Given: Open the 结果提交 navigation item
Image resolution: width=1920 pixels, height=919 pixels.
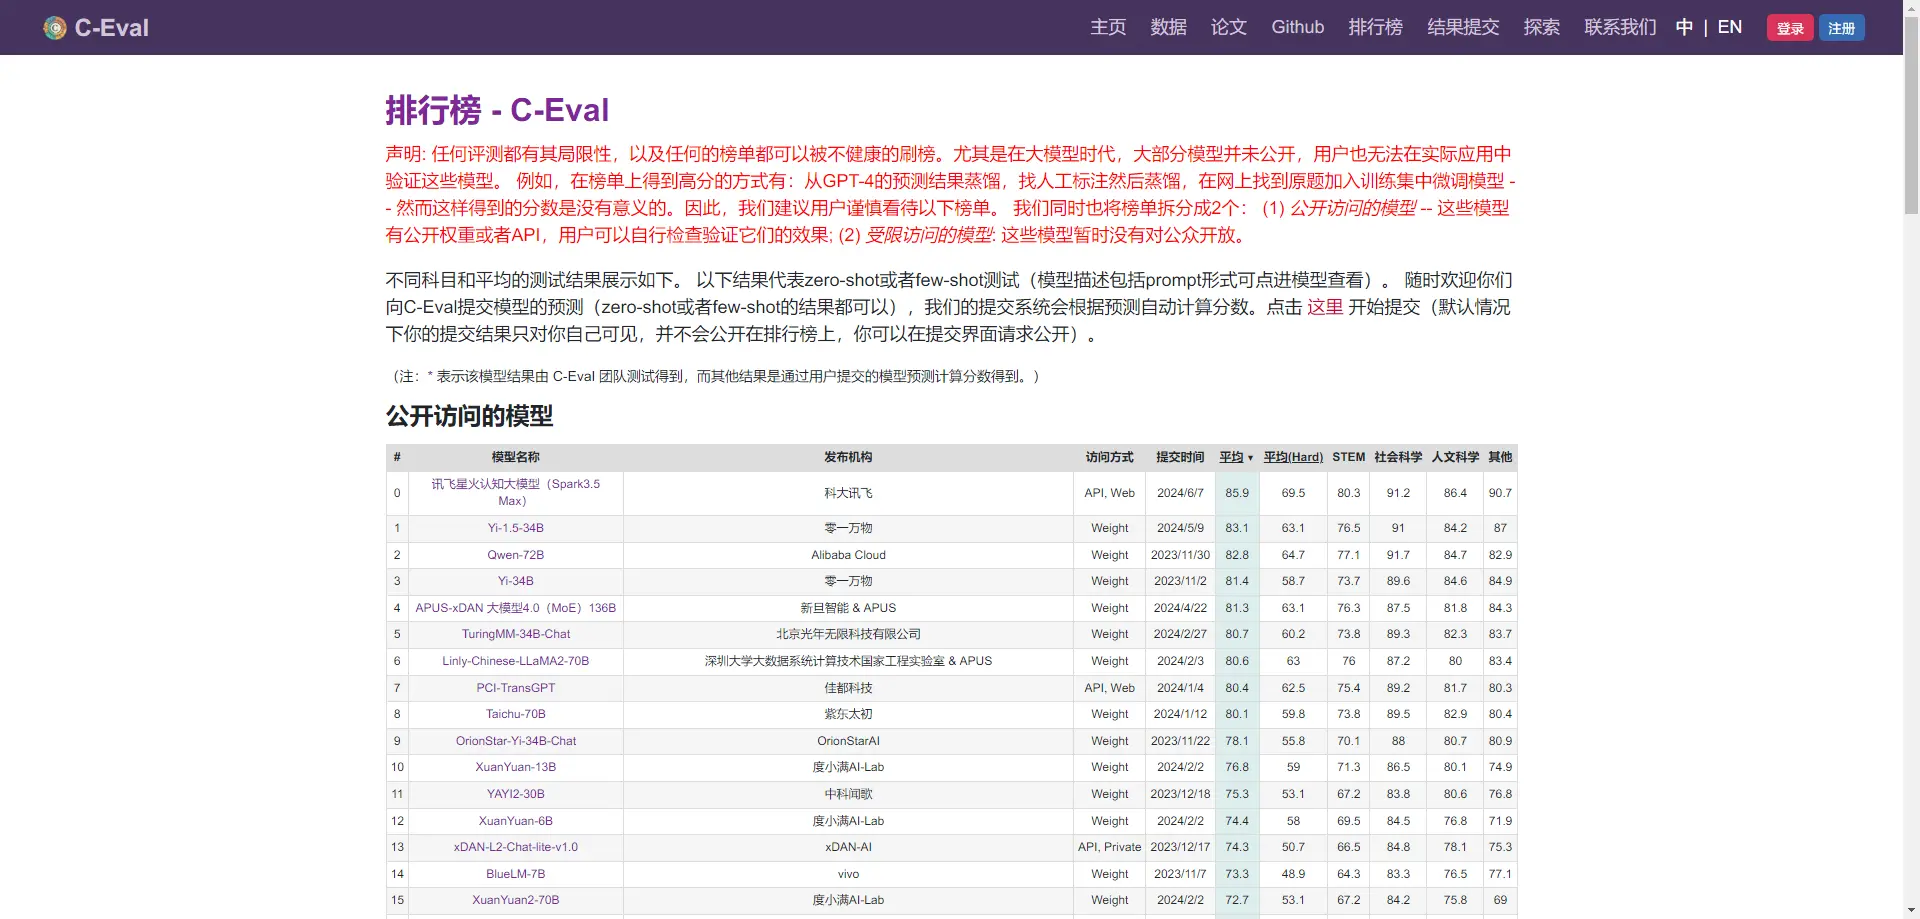Looking at the screenshot, I should 1463,27.
